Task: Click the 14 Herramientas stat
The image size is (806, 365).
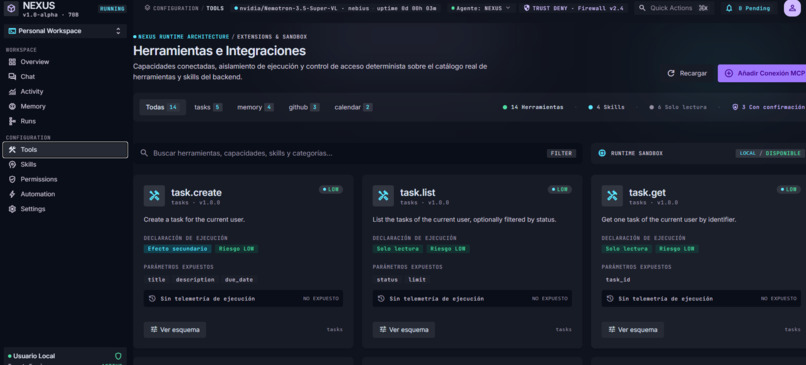Action: (533, 107)
